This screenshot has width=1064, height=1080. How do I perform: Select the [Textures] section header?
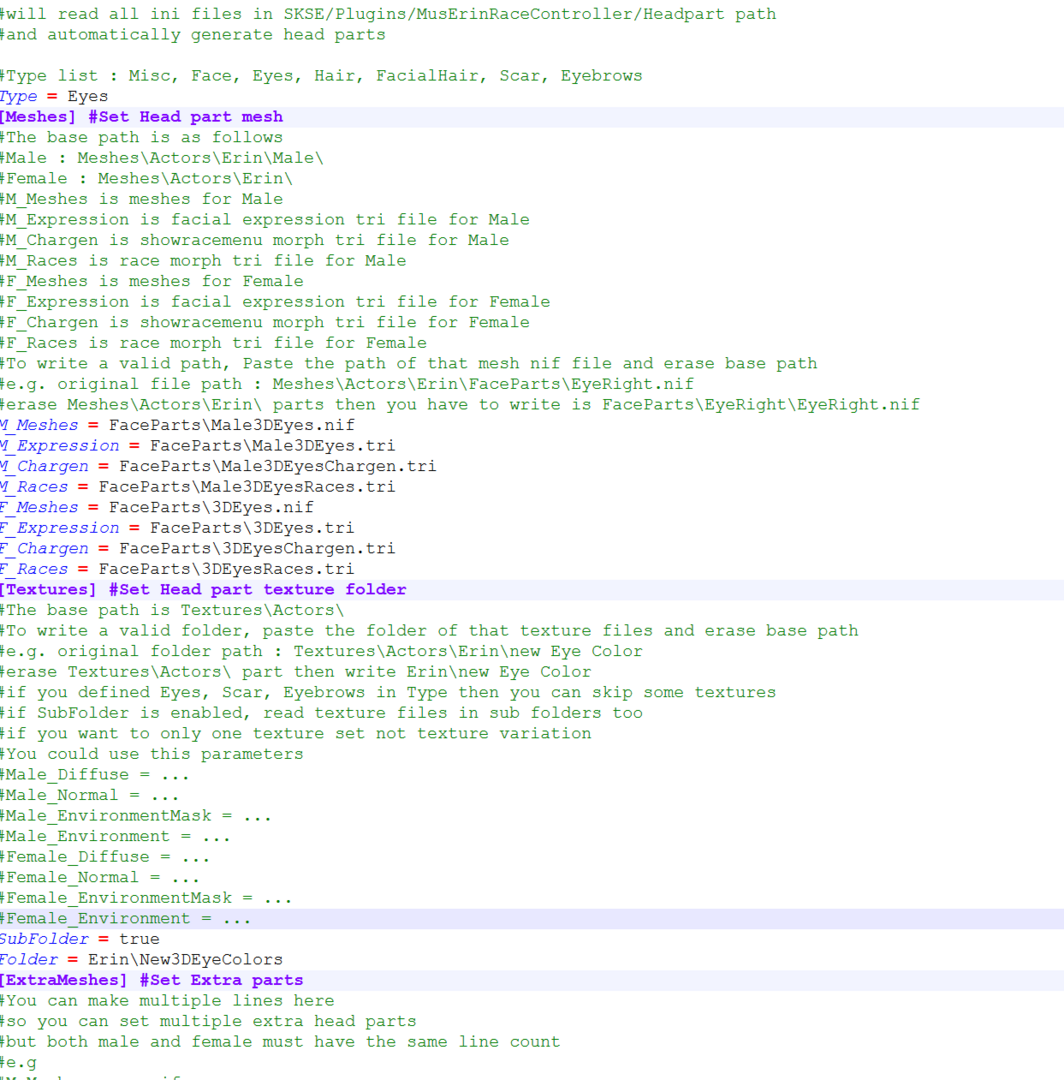(203, 590)
